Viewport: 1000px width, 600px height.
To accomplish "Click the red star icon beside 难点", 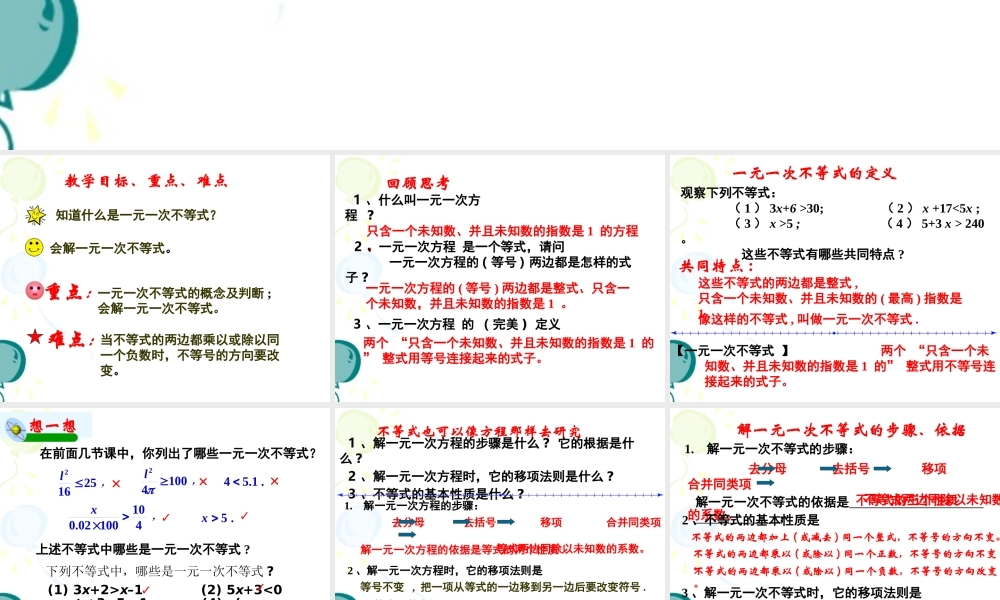I will tap(36, 335).
